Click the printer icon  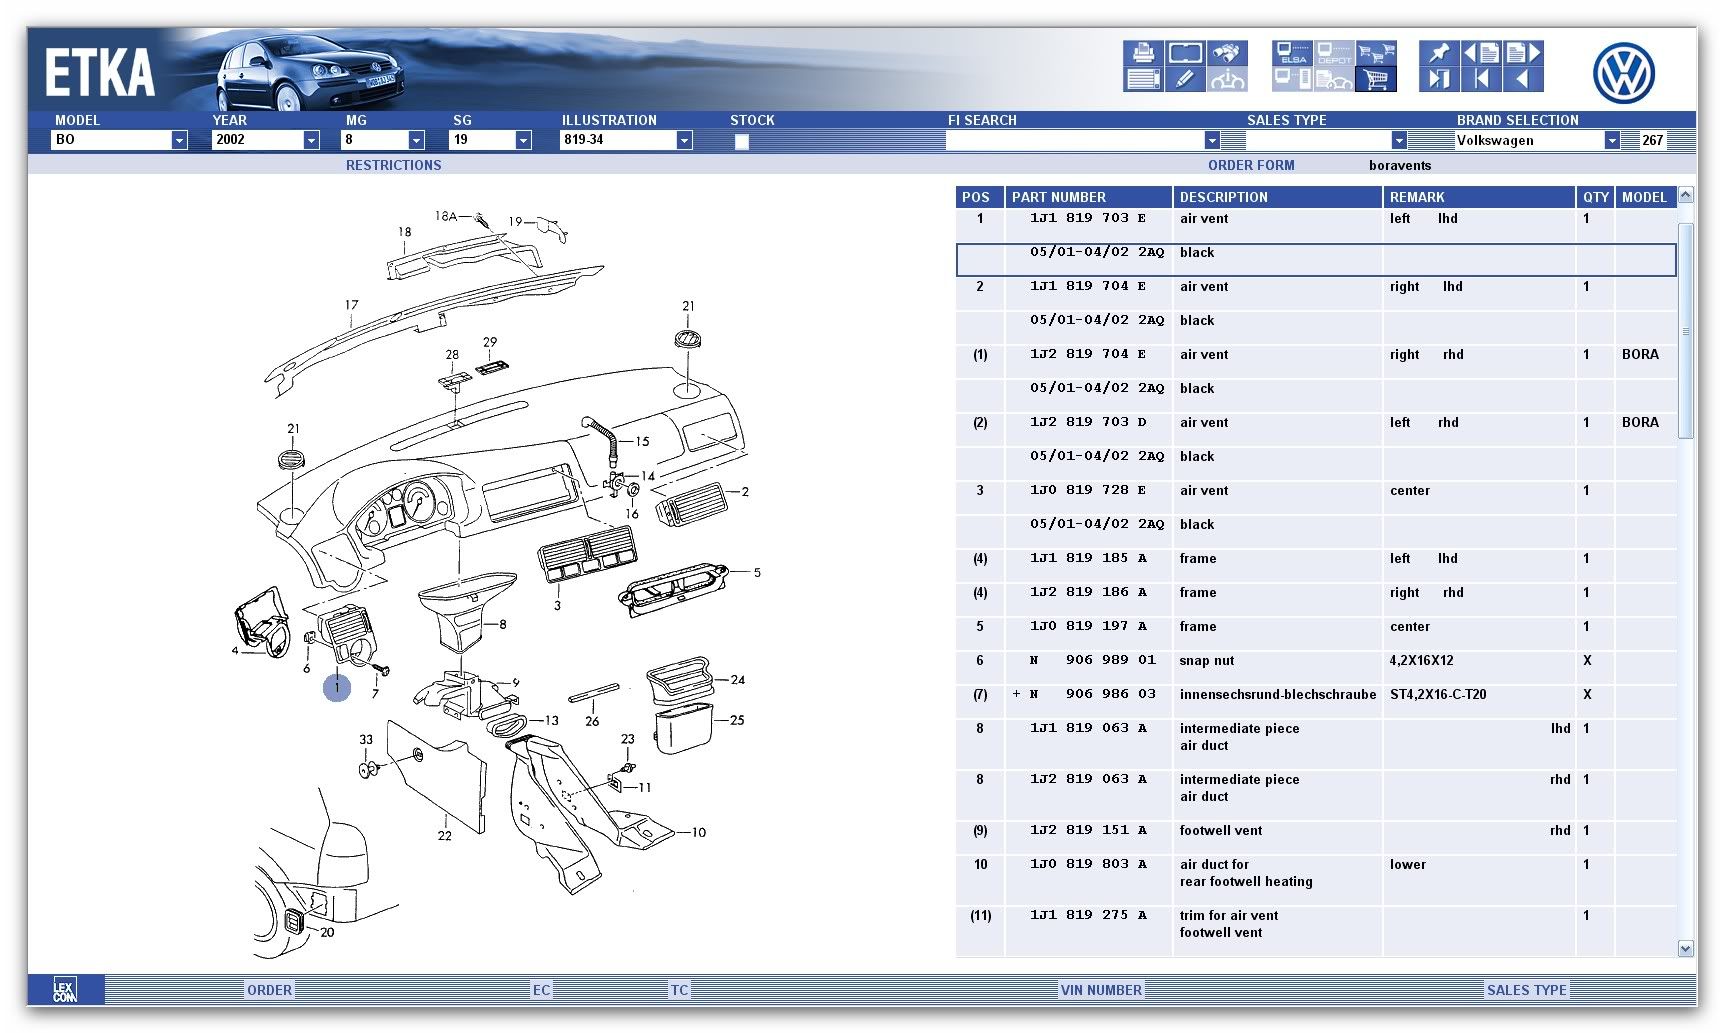pyautogui.click(x=1143, y=53)
